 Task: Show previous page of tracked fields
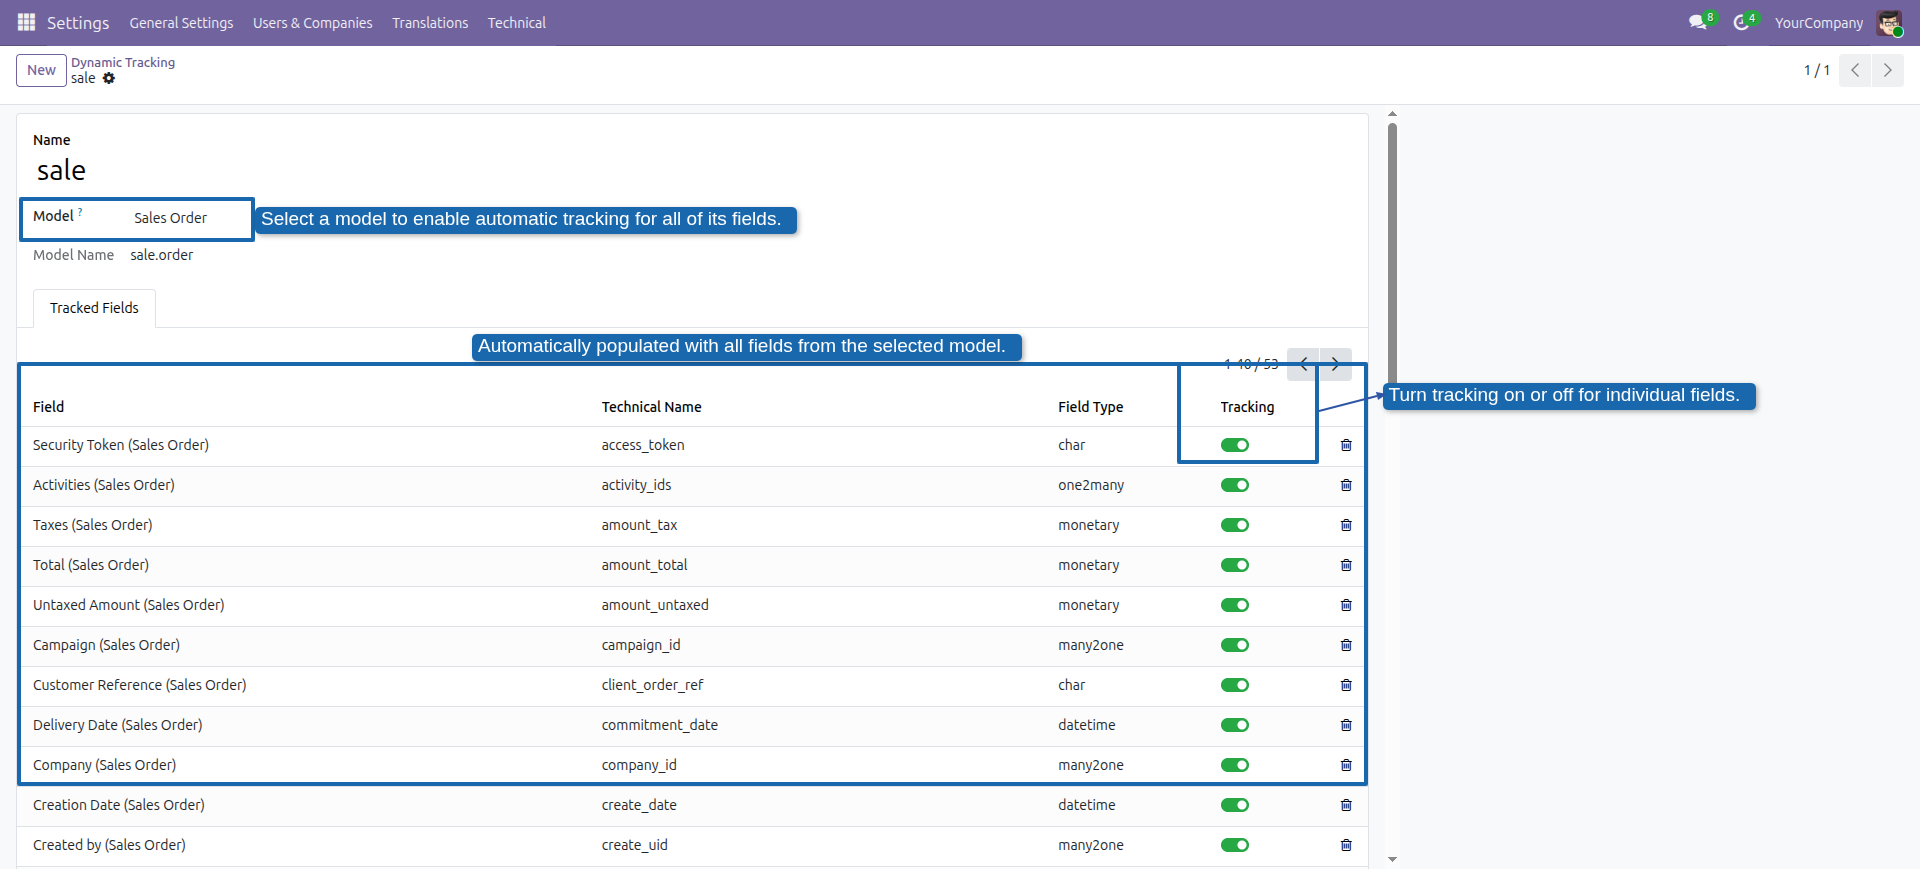click(1303, 364)
